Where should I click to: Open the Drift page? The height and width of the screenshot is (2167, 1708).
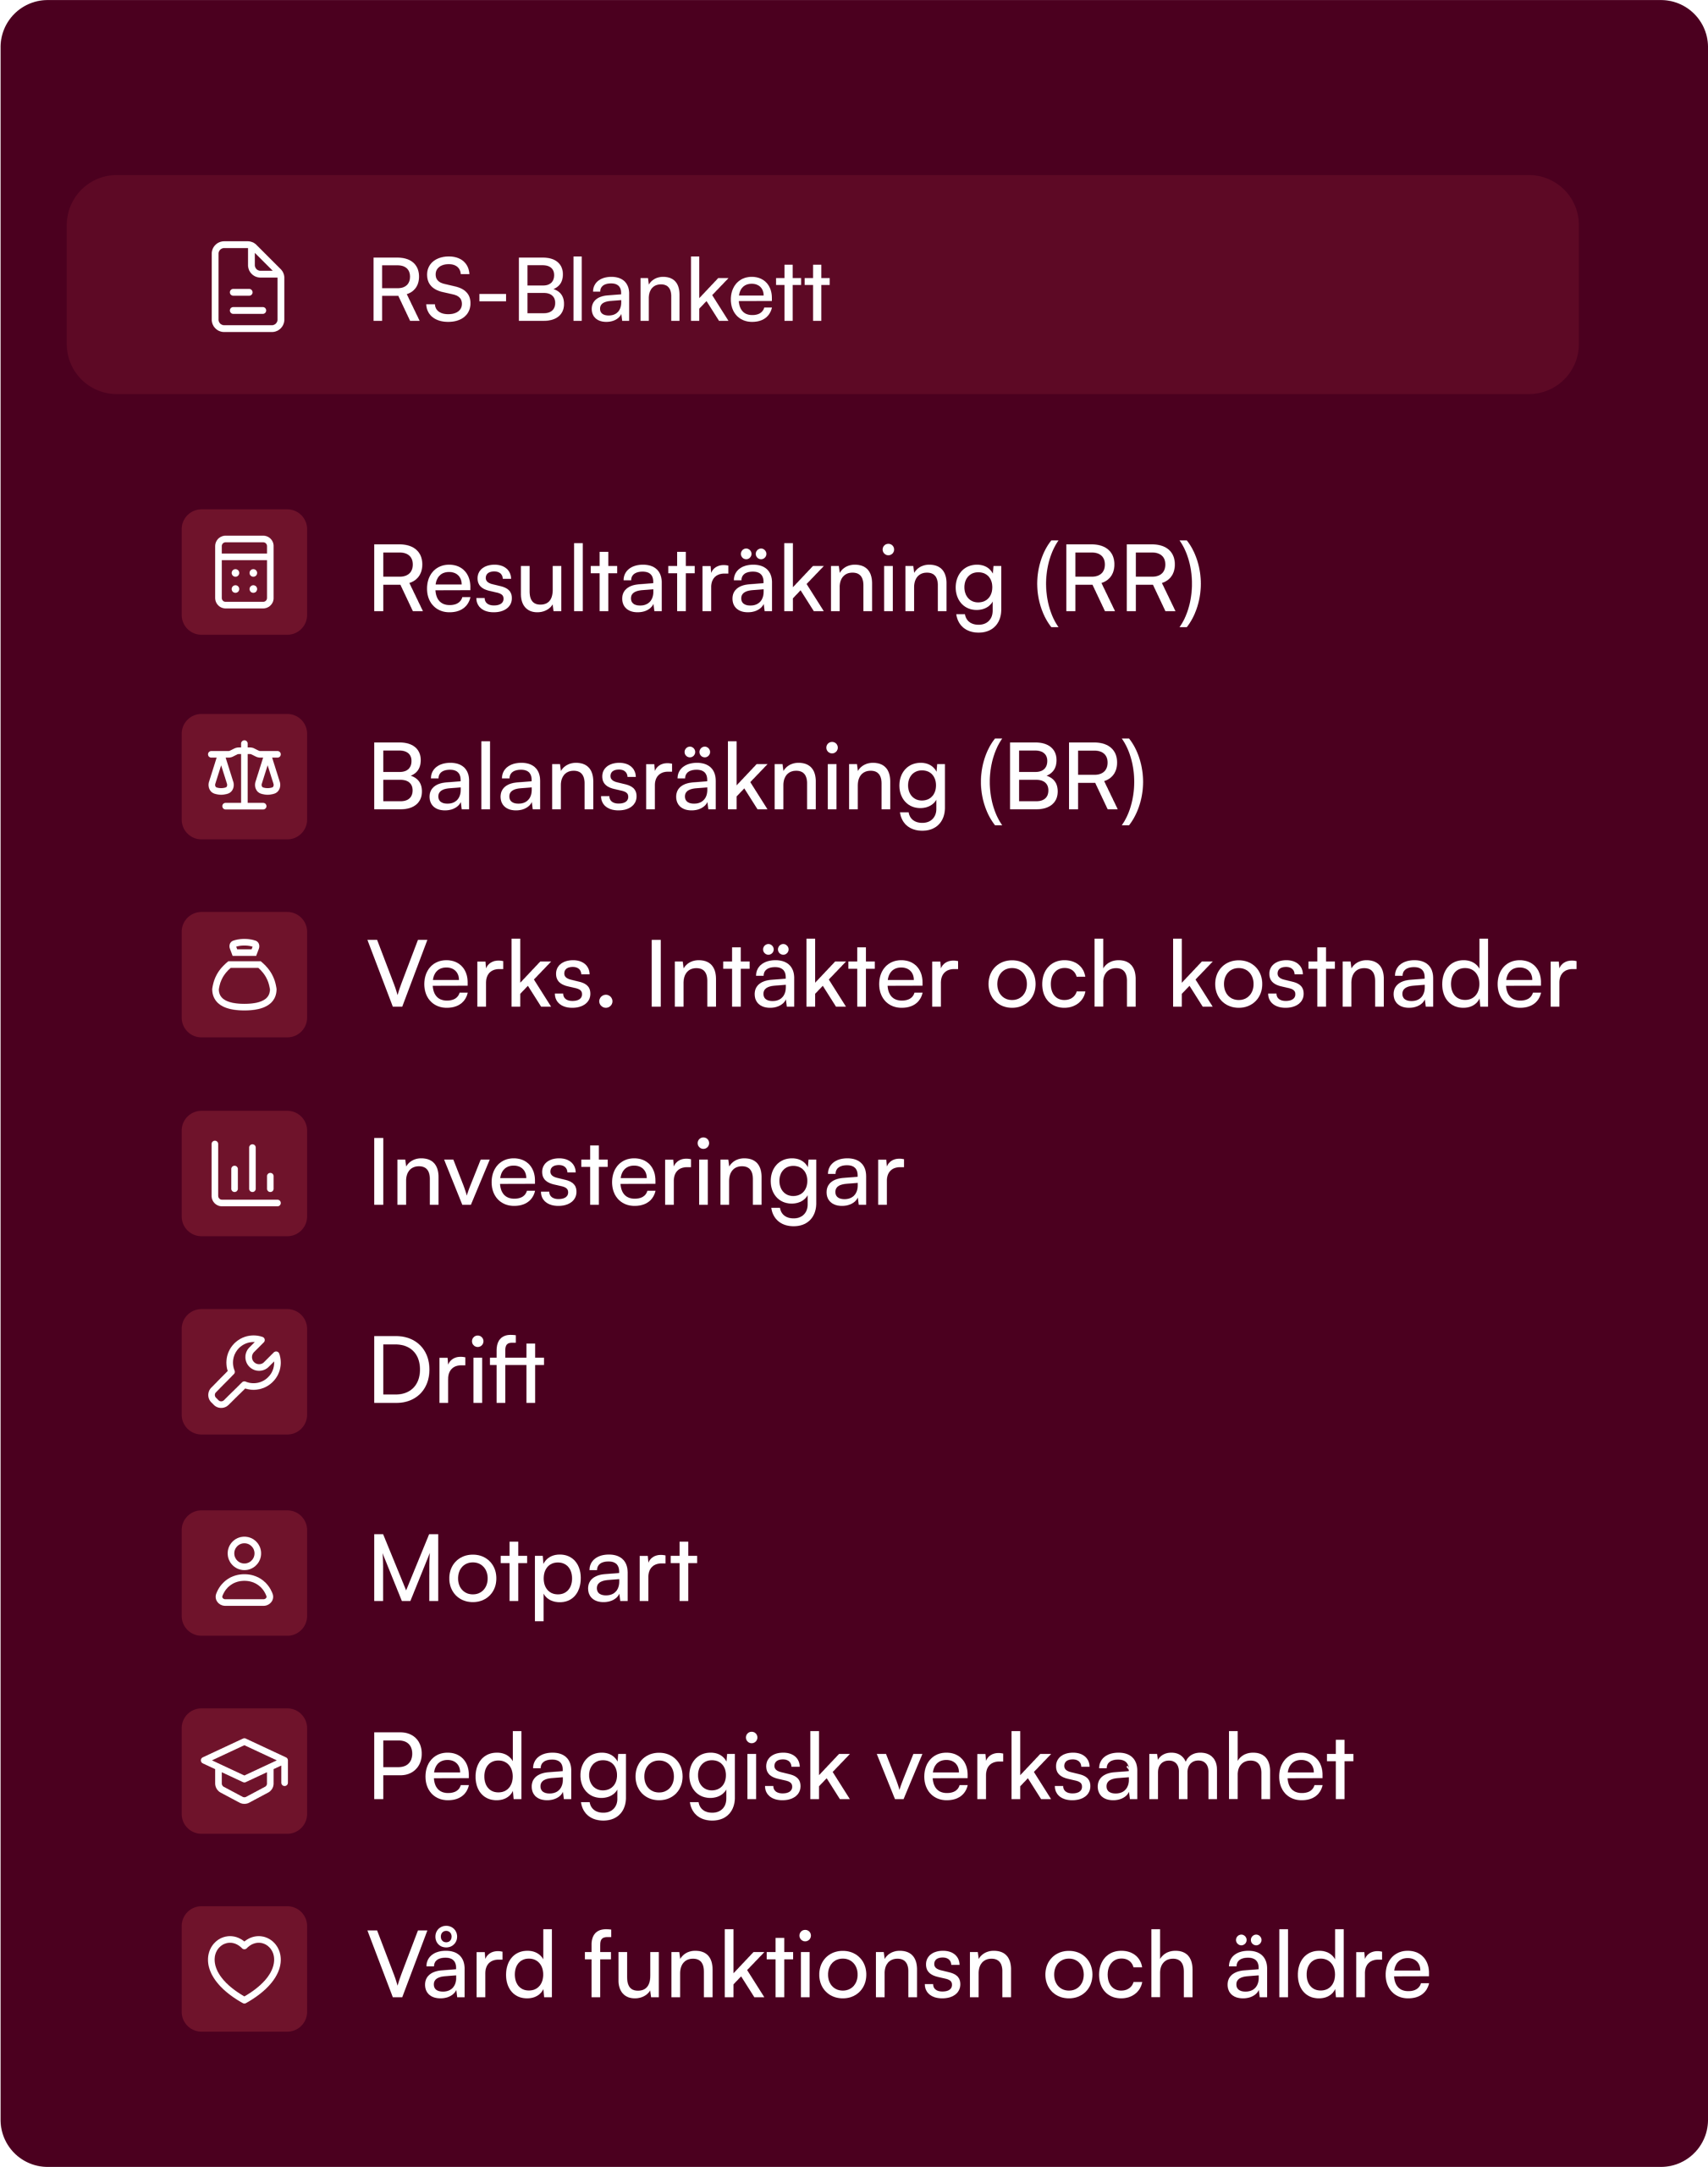click(456, 1372)
